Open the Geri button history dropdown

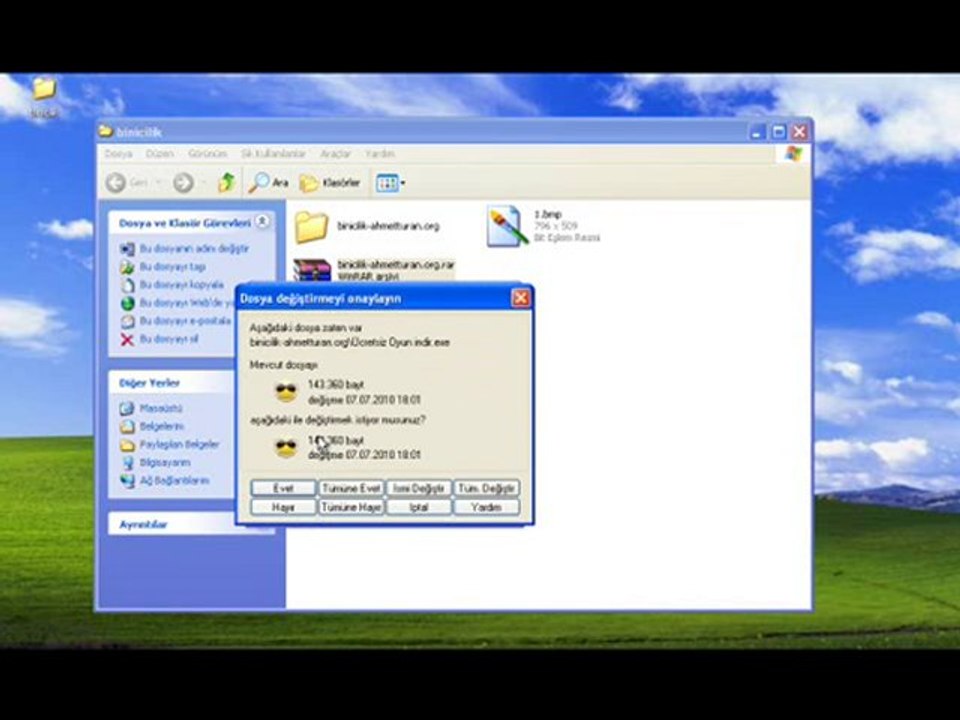(x=159, y=182)
